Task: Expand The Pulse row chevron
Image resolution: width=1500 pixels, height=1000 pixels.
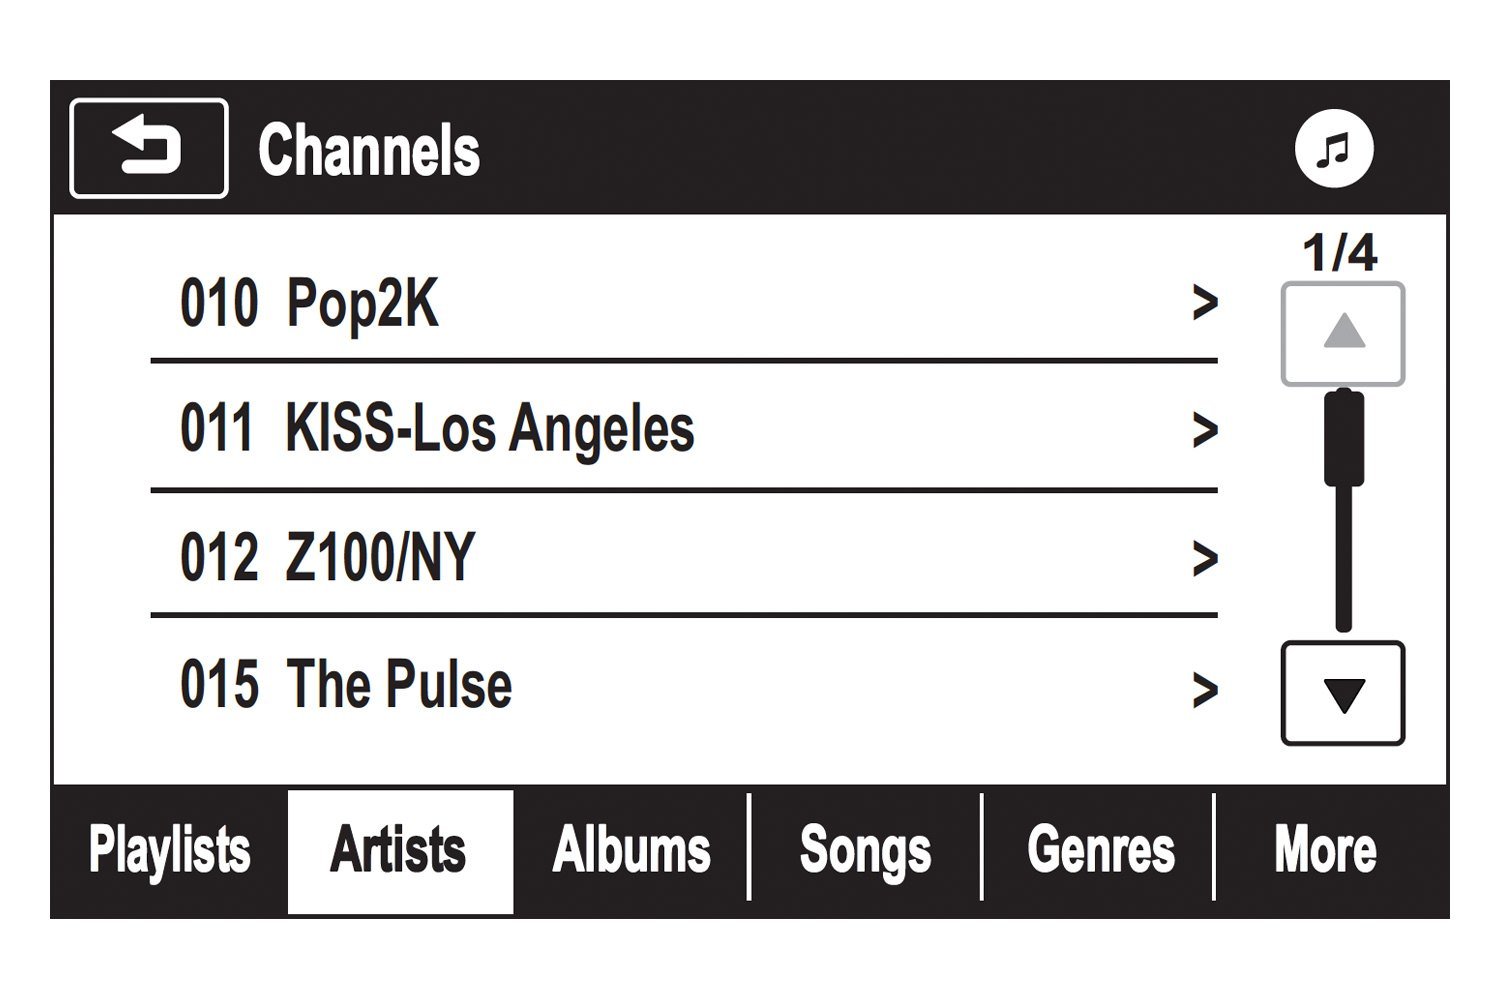Action: tap(1205, 690)
